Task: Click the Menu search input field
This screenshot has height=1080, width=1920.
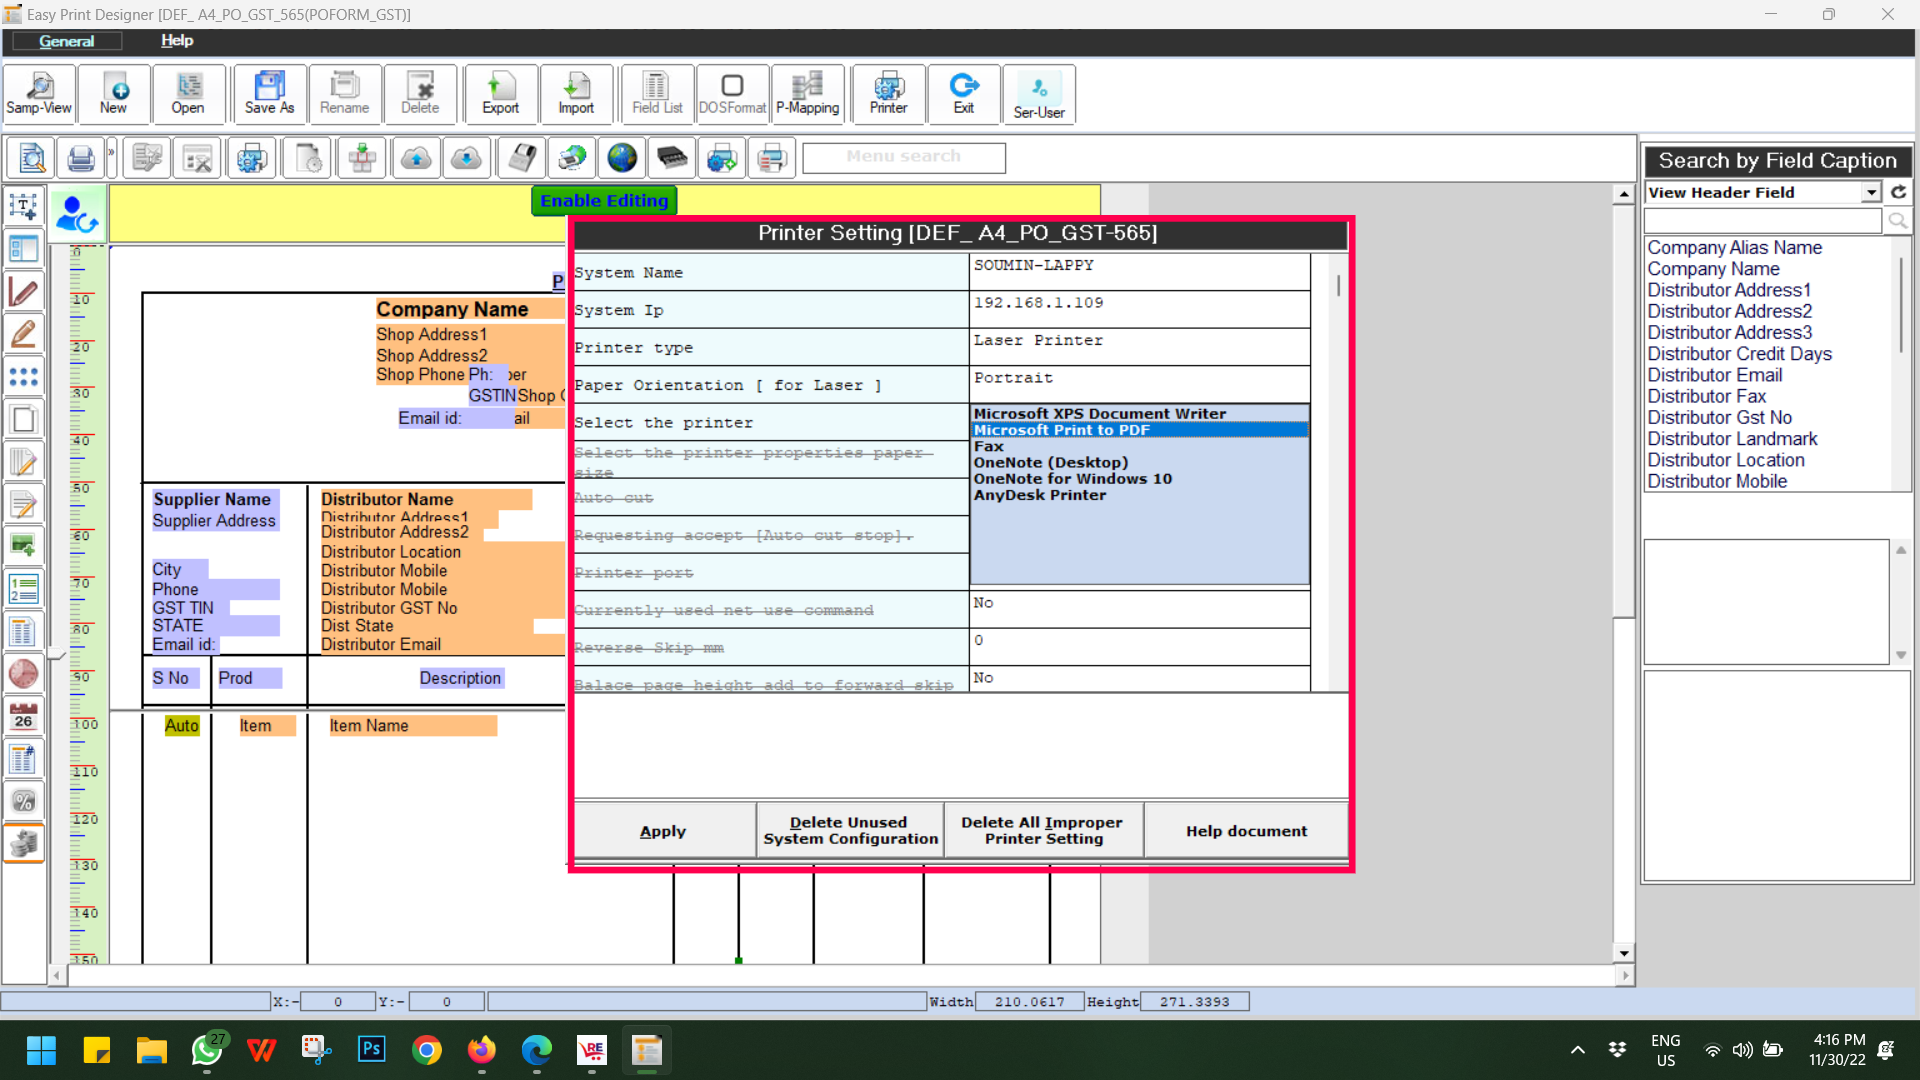Action: tap(903, 157)
